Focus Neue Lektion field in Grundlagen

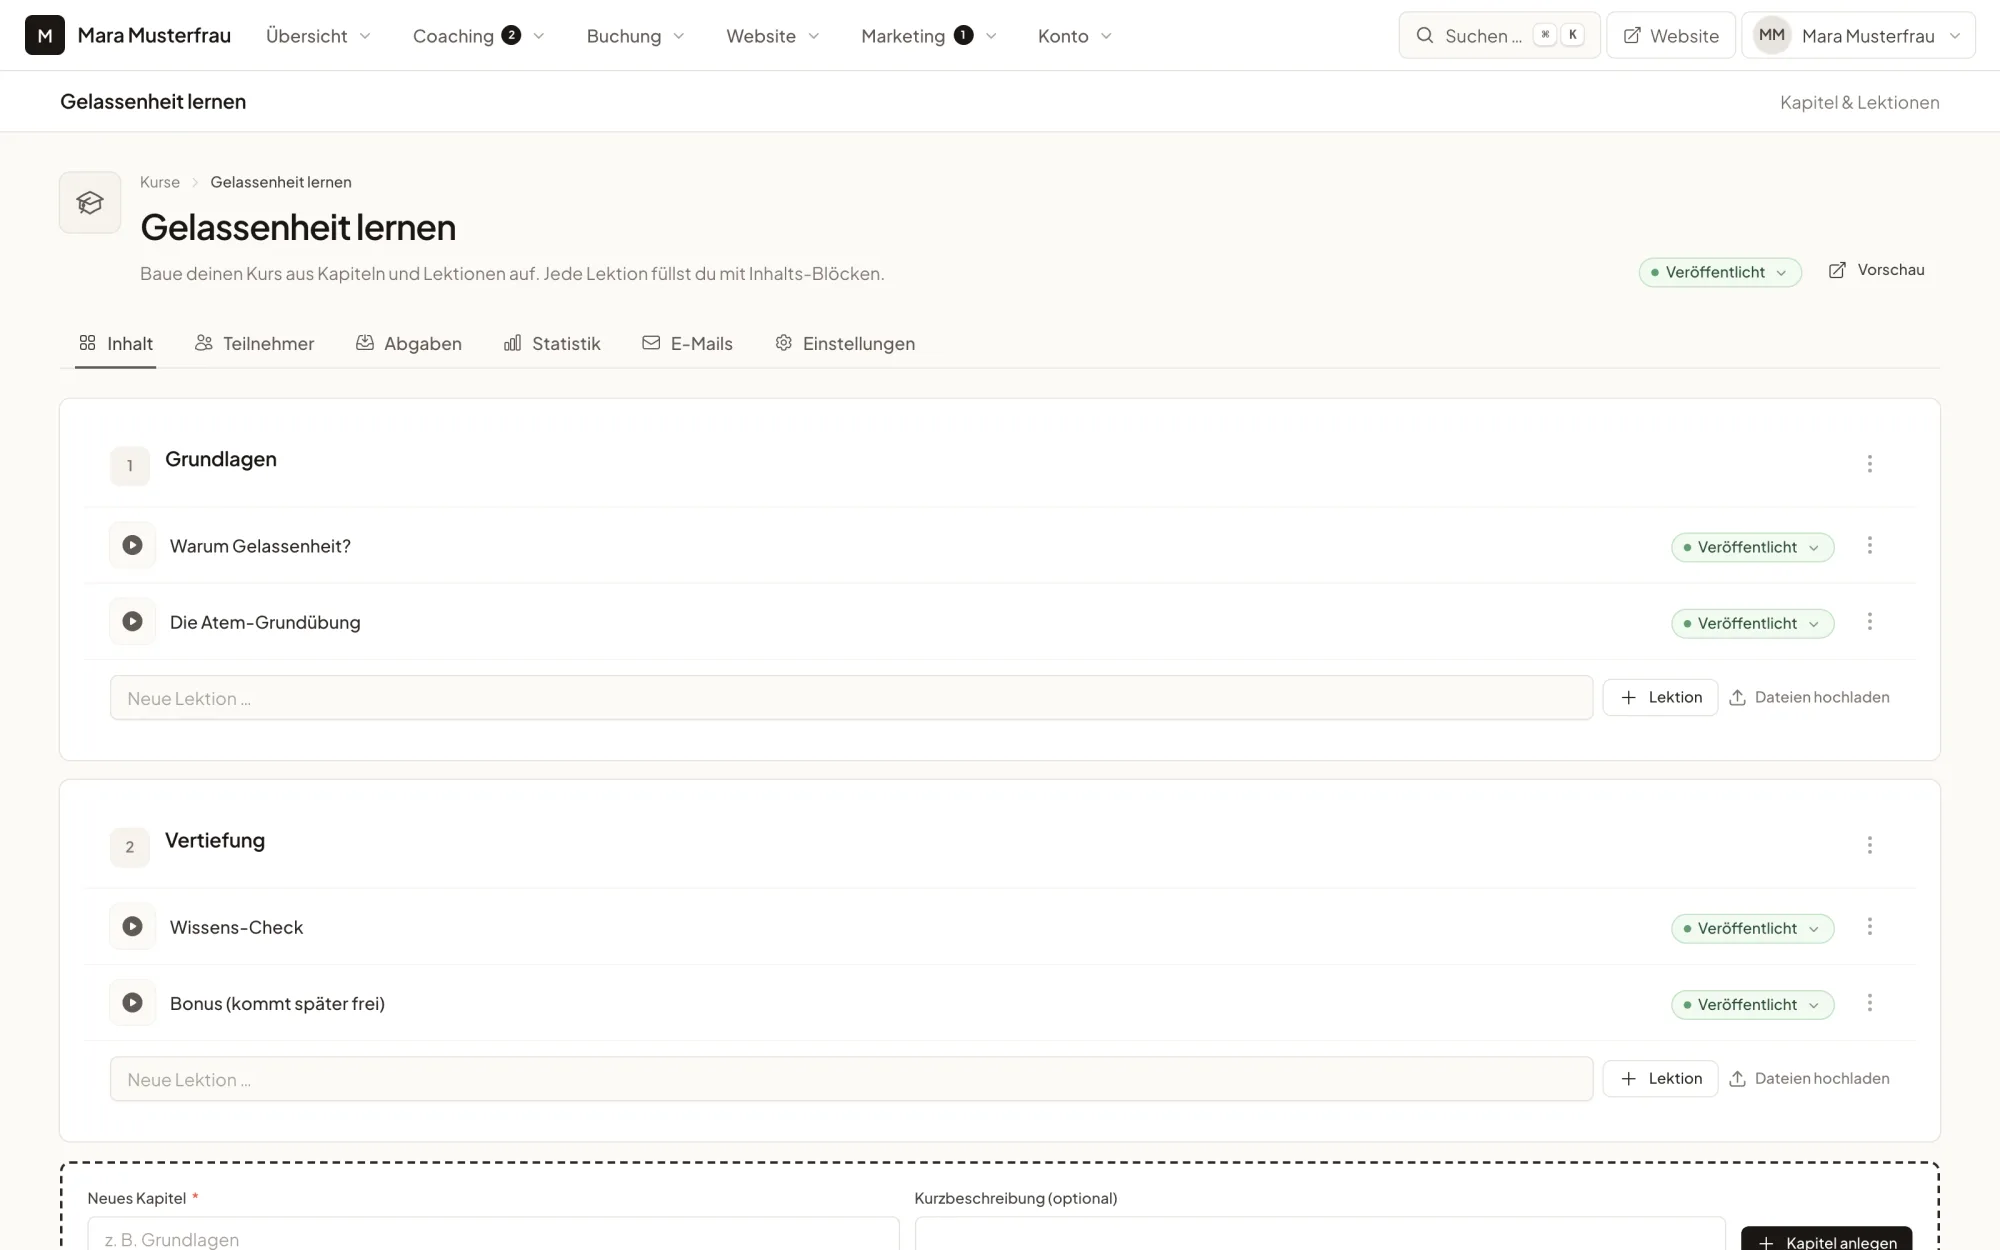(851, 698)
